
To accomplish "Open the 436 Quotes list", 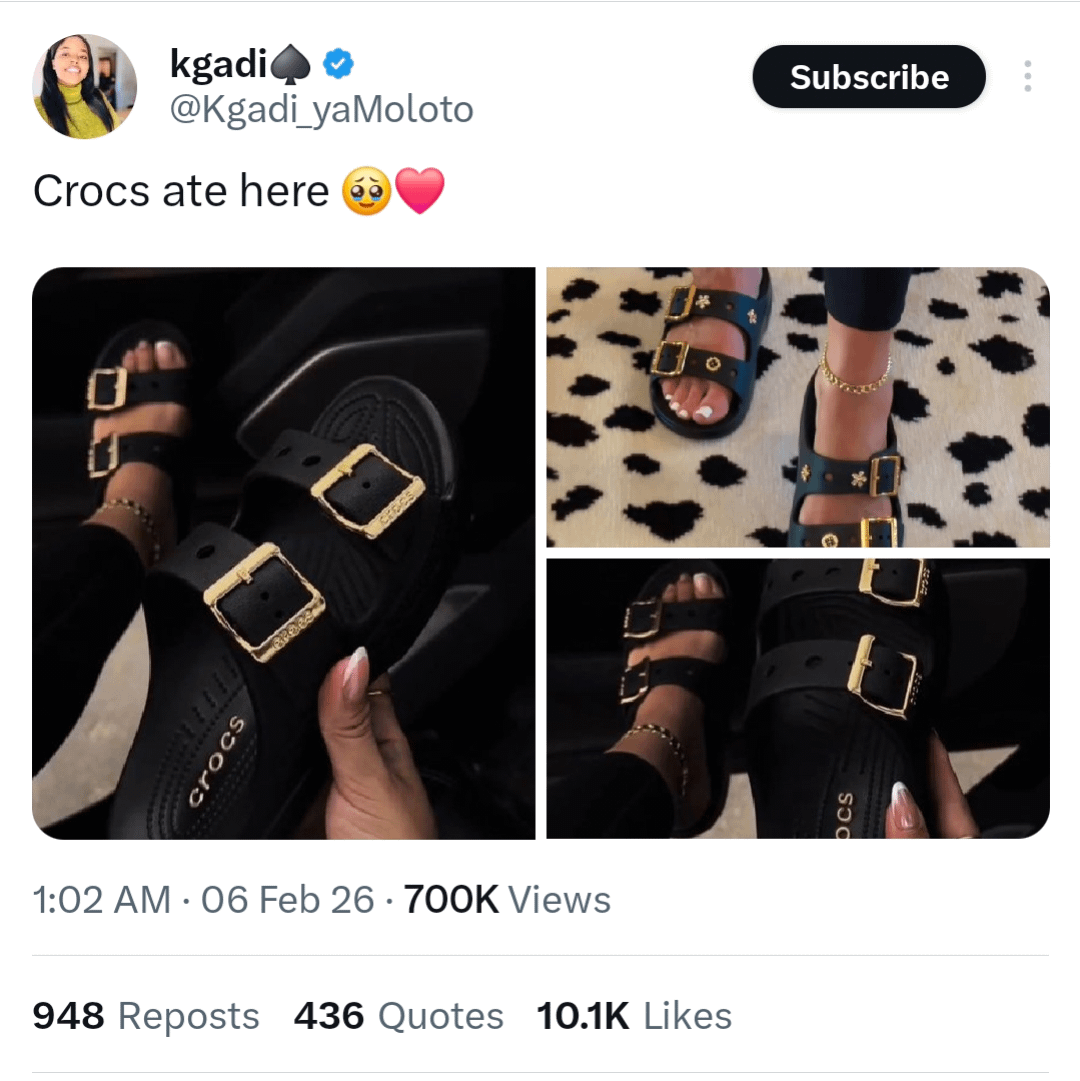I will [x=398, y=1016].
